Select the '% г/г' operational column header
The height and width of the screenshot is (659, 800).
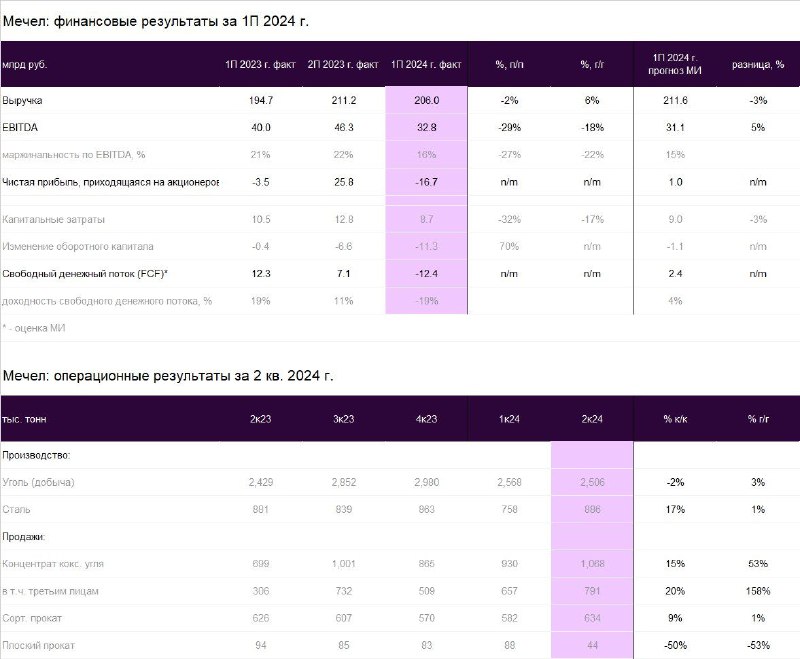(x=758, y=419)
